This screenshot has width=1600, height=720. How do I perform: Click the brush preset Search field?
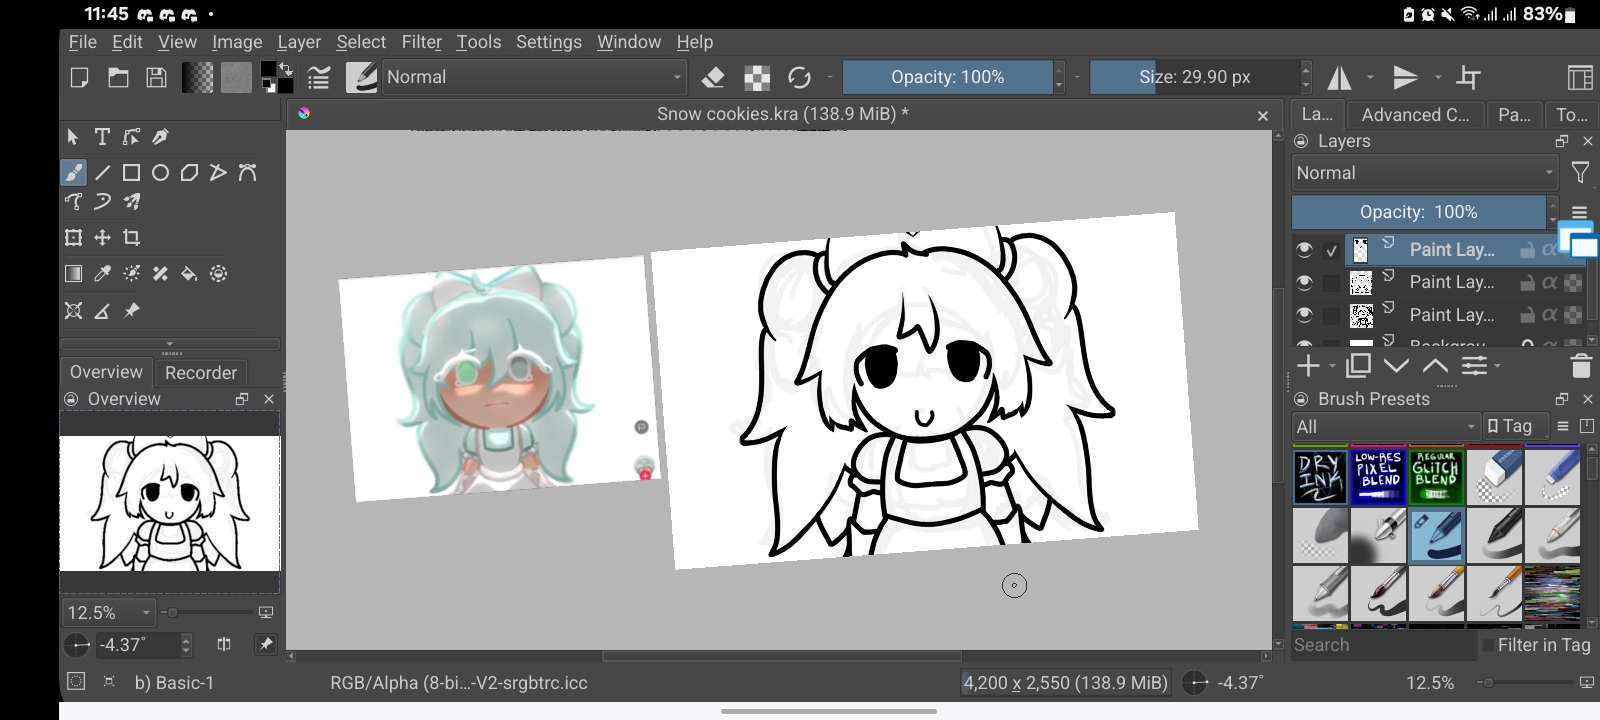tap(1382, 646)
